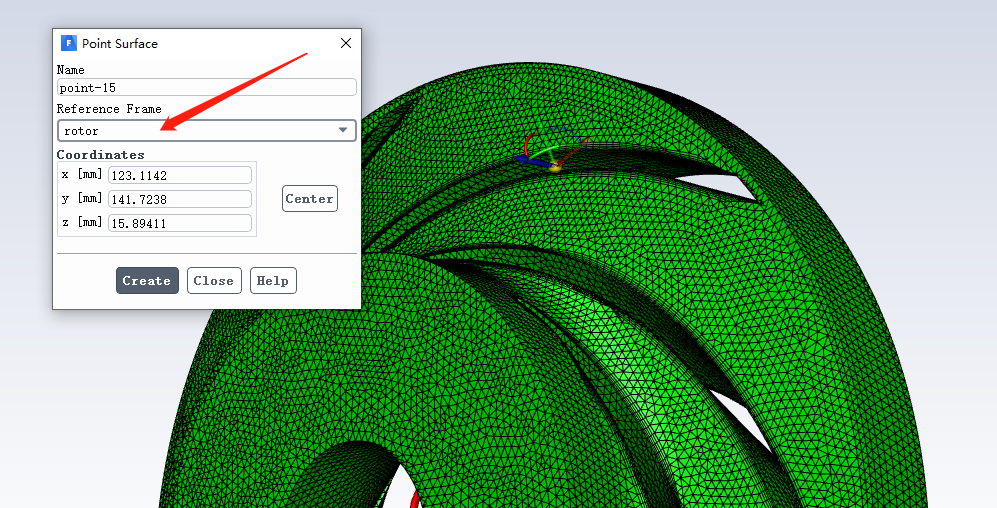Image resolution: width=997 pixels, height=508 pixels.
Task: Click the x [mm] coordinate field
Action: tap(180, 175)
